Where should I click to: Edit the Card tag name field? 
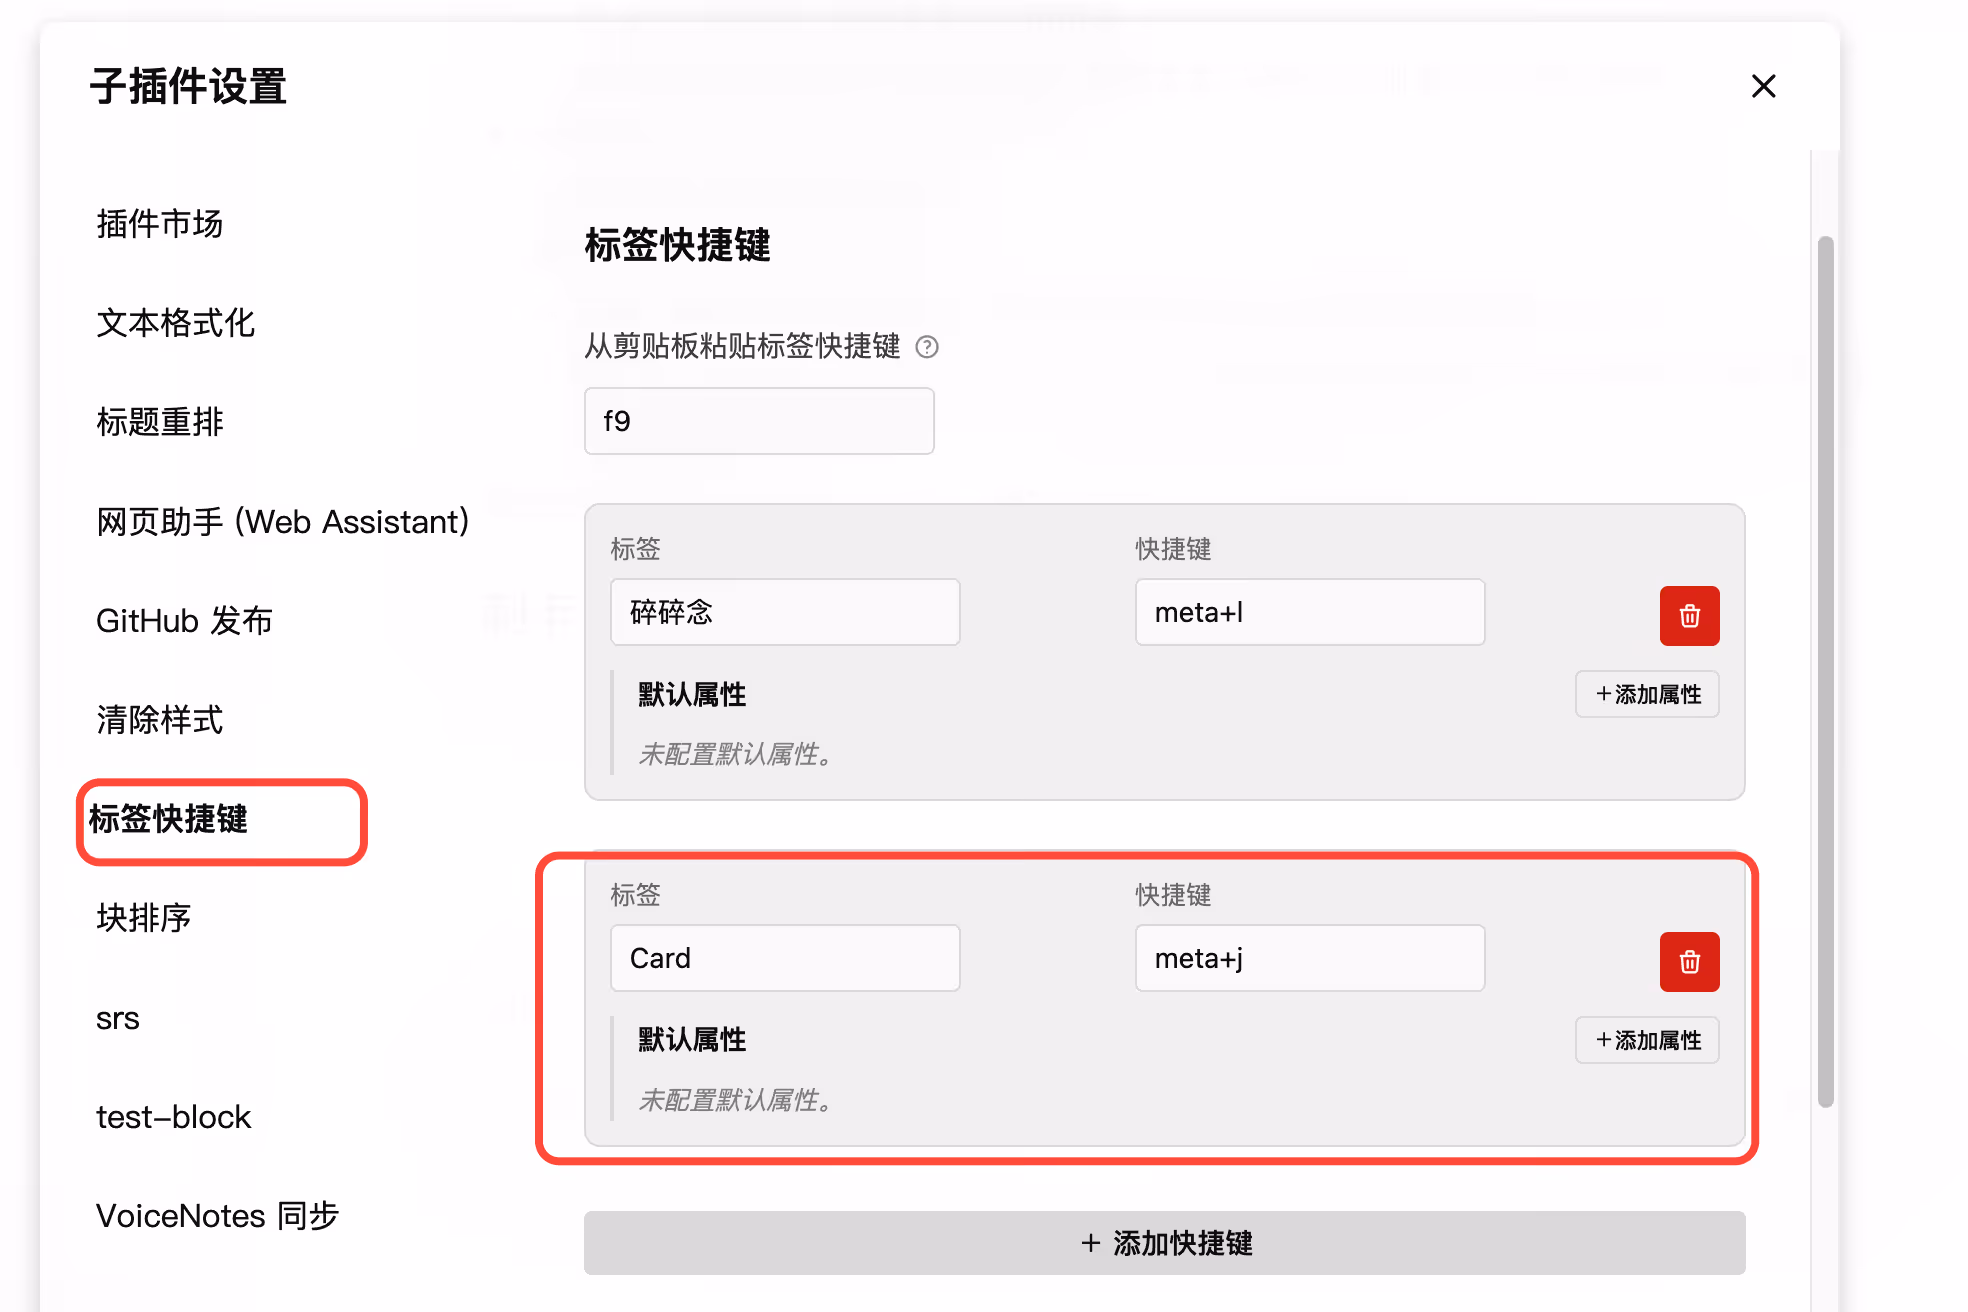785,958
